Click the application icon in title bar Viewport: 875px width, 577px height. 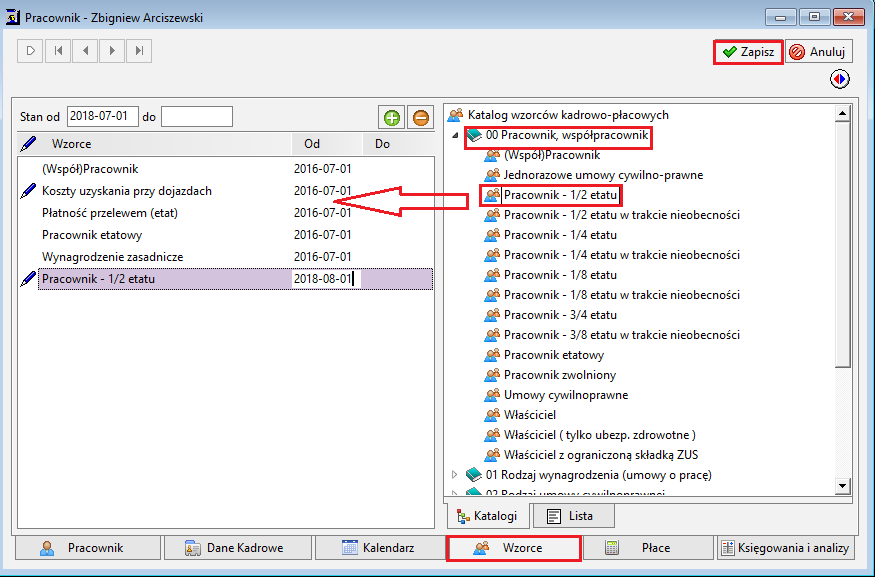pos(13,17)
